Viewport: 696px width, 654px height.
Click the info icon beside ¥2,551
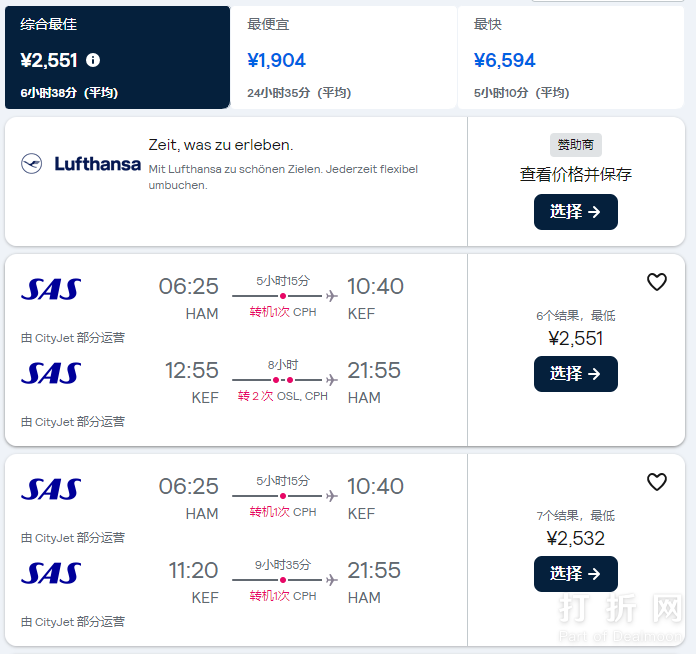(93, 60)
